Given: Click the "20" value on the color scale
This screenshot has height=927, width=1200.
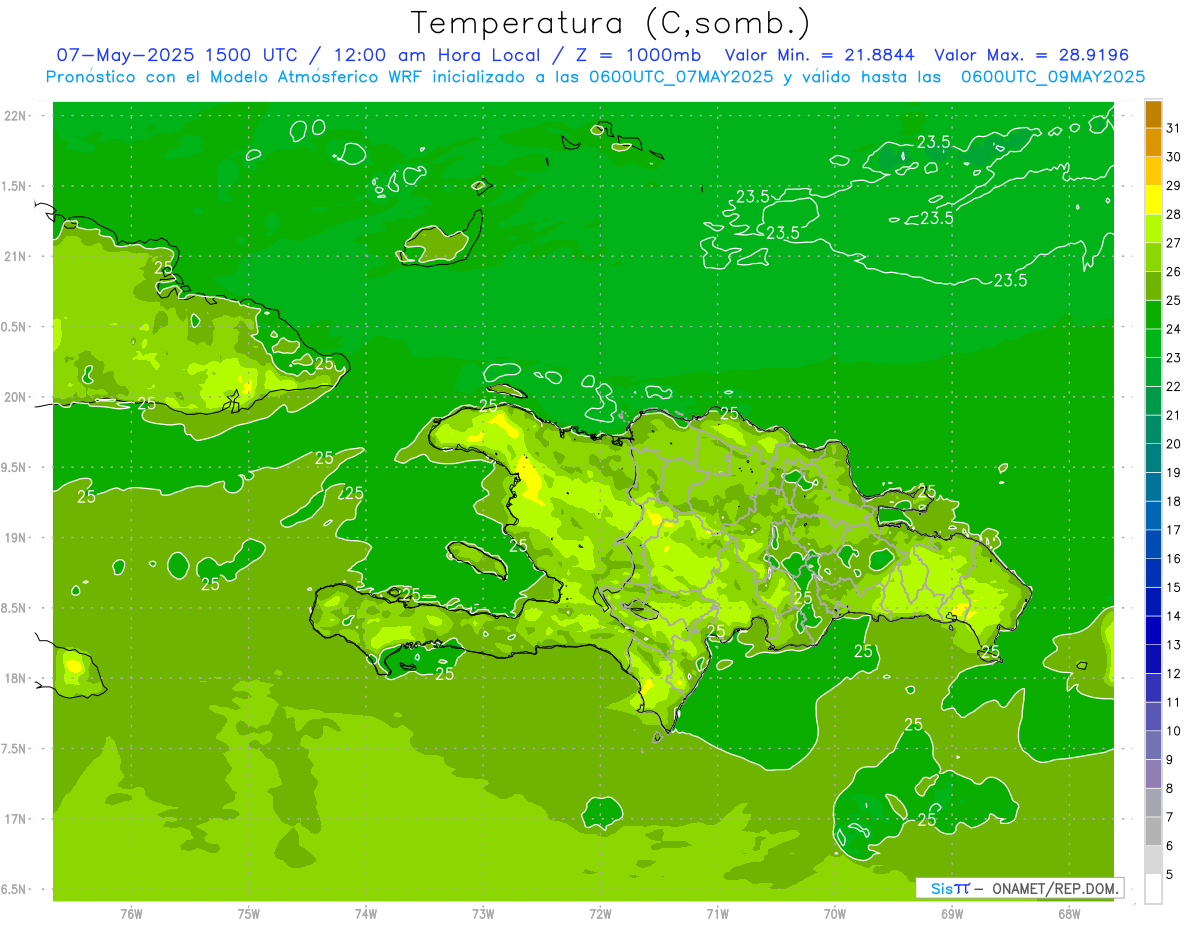Looking at the screenshot, I should (1173, 444).
